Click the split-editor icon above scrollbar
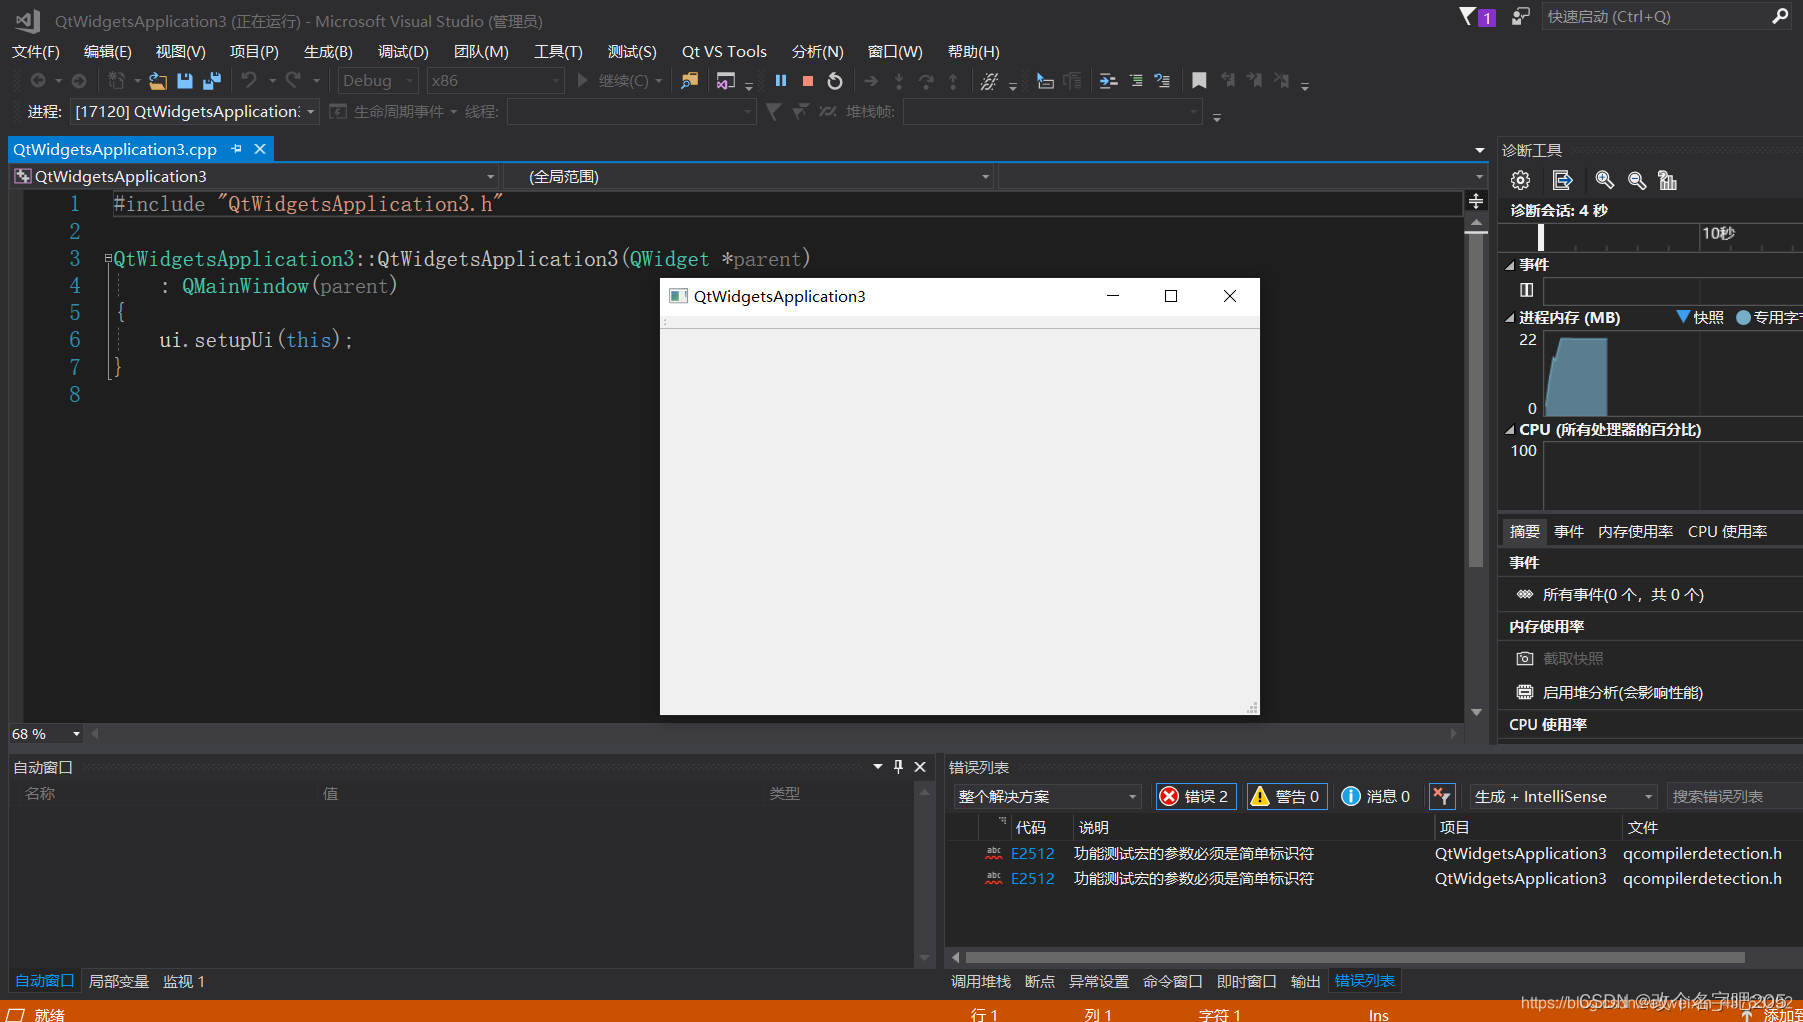1803x1022 pixels. [x=1476, y=201]
